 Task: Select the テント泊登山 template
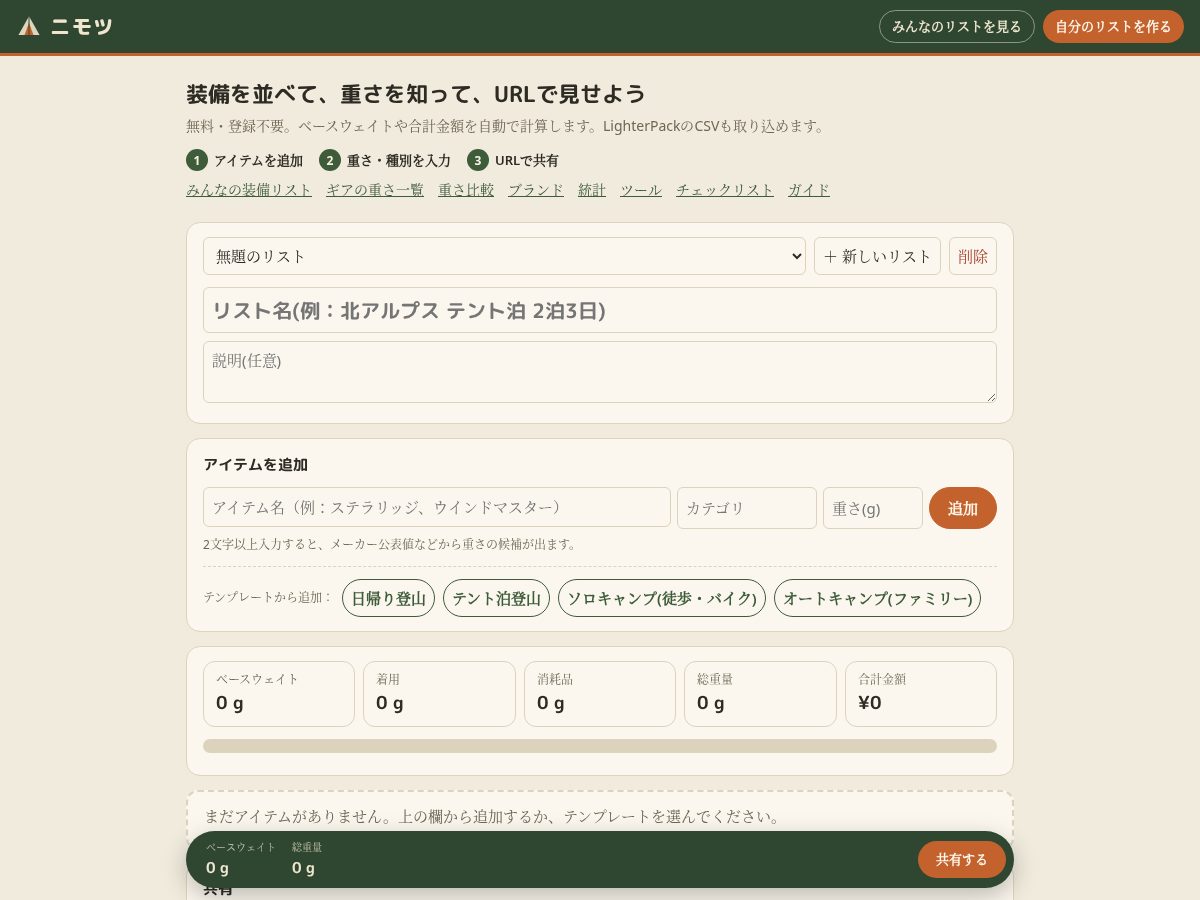coord(496,598)
